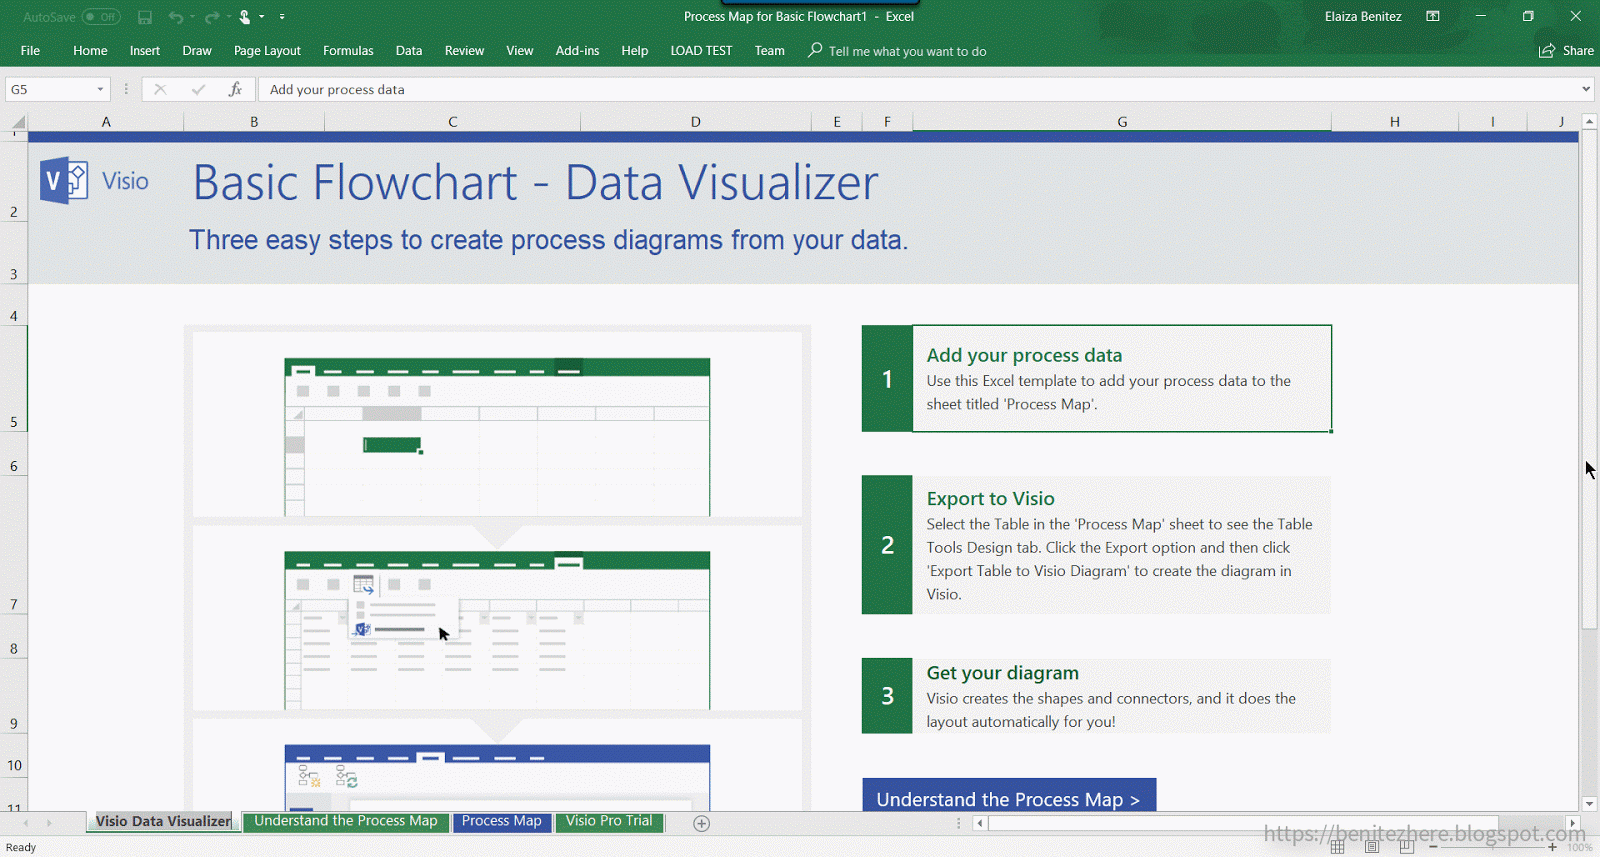Click the Add your process data step cell
The height and width of the screenshot is (857, 1600).
(1122, 379)
